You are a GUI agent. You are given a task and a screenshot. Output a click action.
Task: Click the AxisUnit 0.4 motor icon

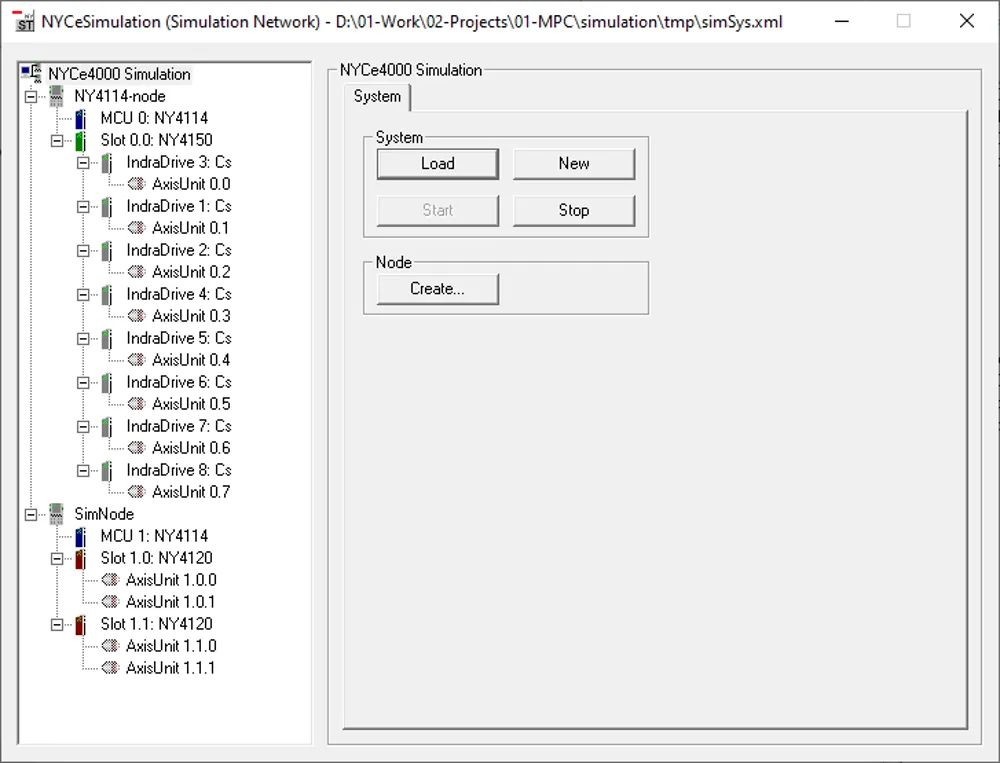click(x=136, y=360)
